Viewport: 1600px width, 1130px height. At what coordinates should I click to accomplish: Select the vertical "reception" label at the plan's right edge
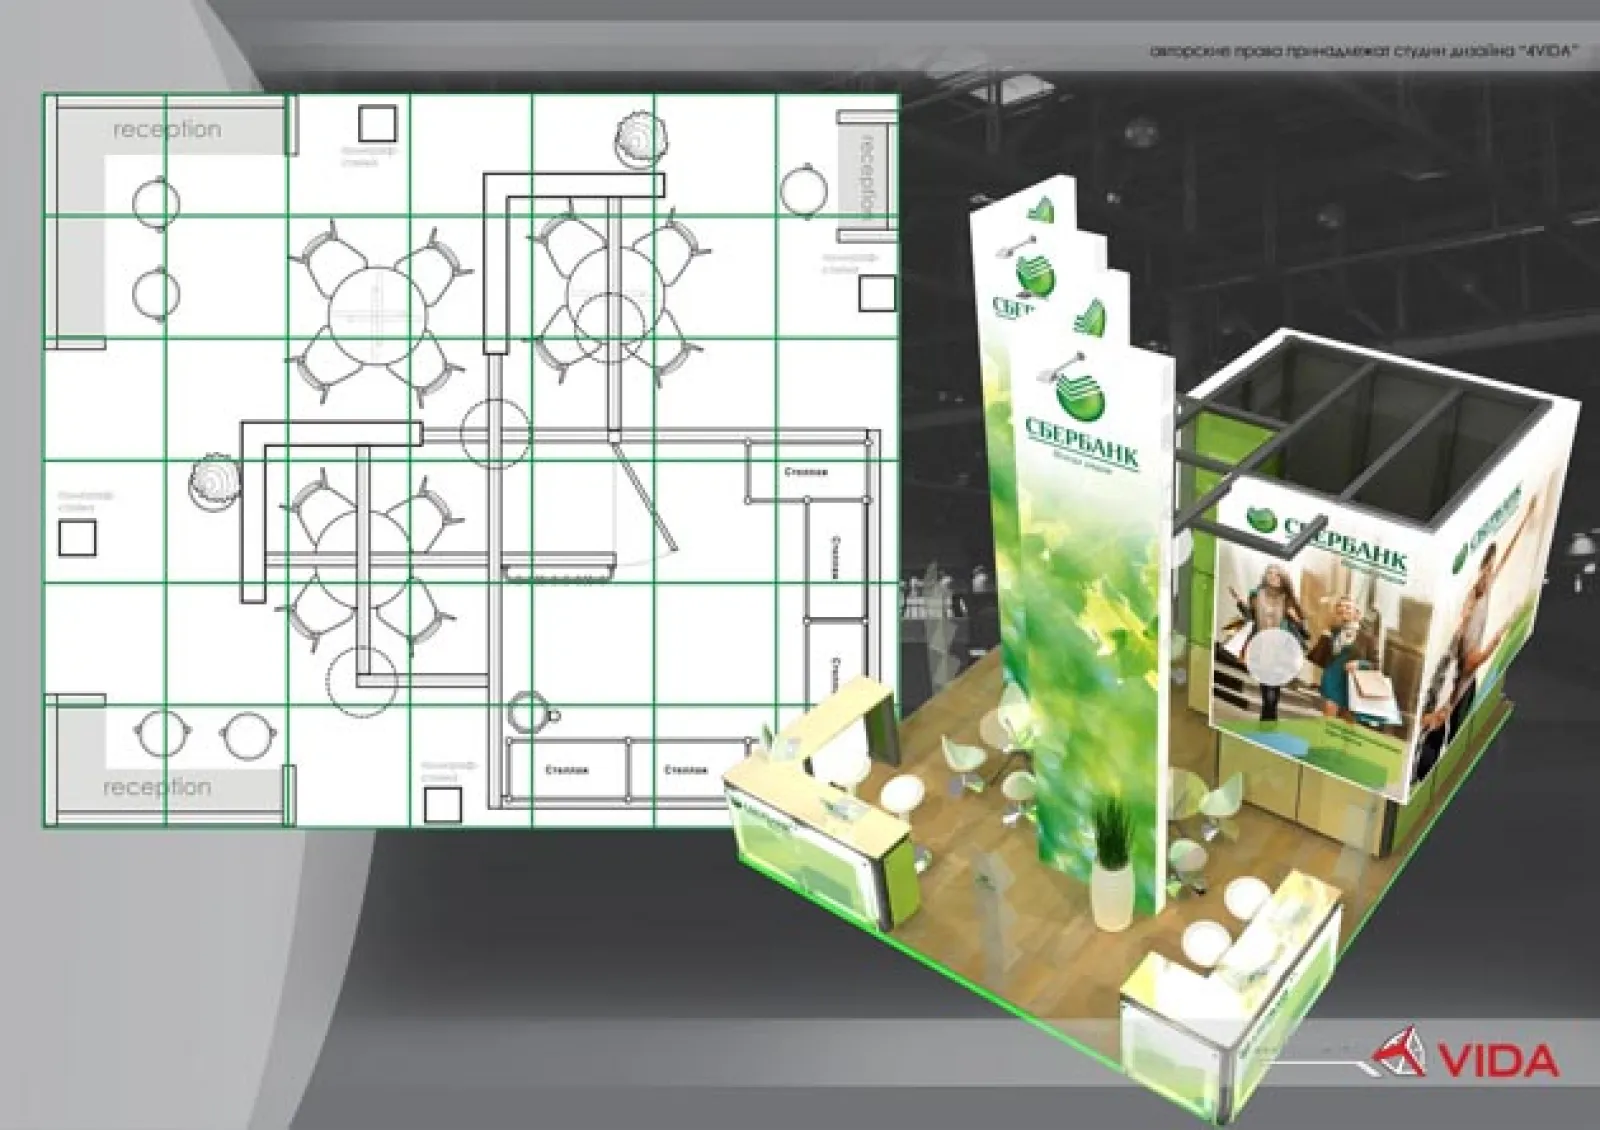click(866, 176)
